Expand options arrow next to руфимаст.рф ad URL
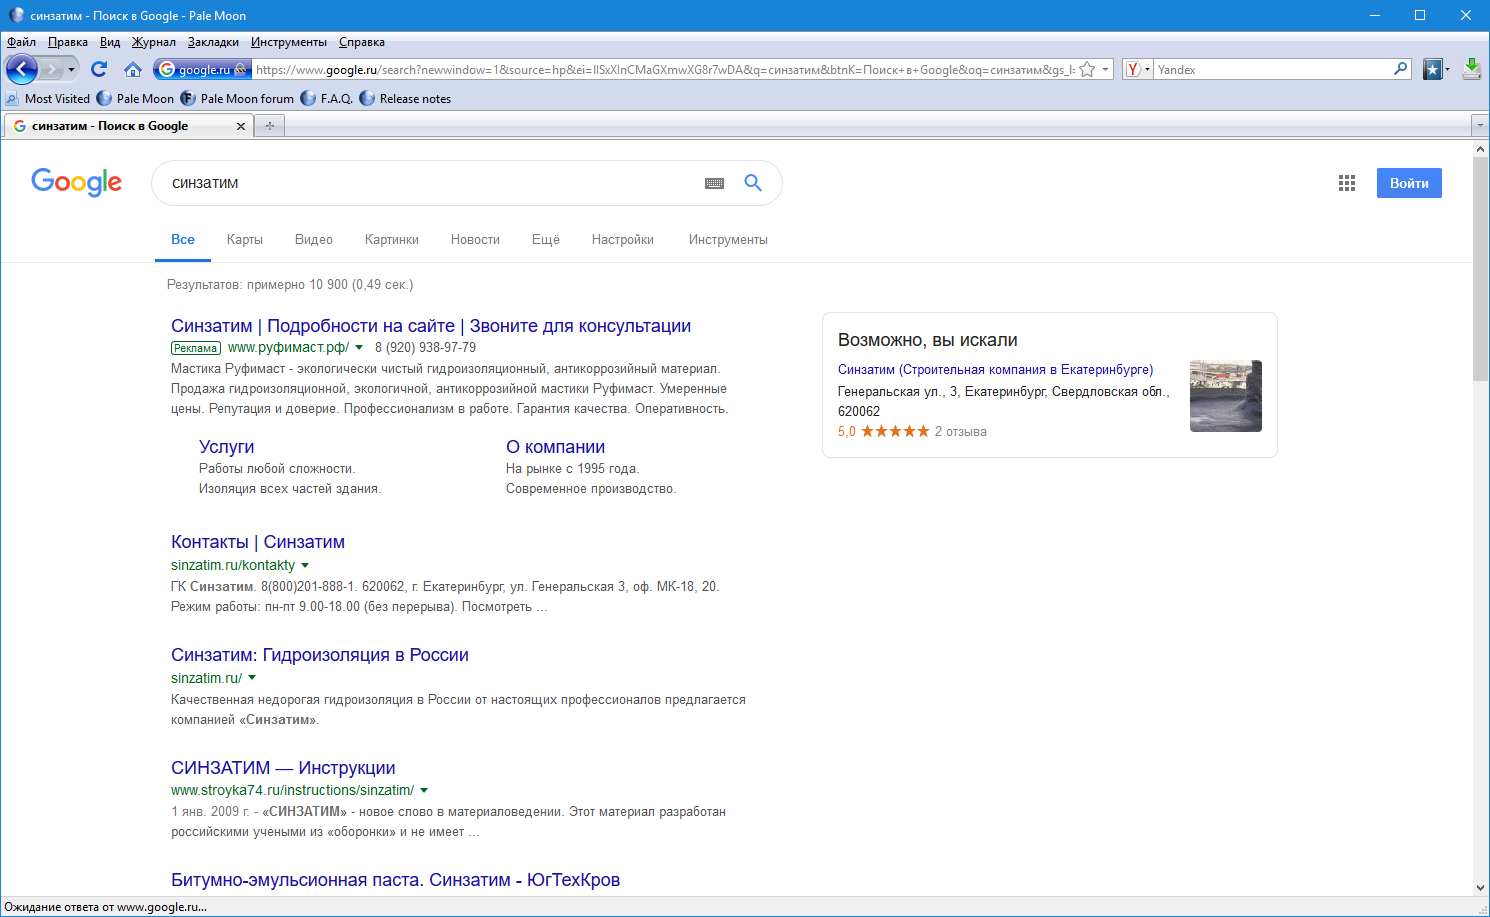 click(359, 348)
